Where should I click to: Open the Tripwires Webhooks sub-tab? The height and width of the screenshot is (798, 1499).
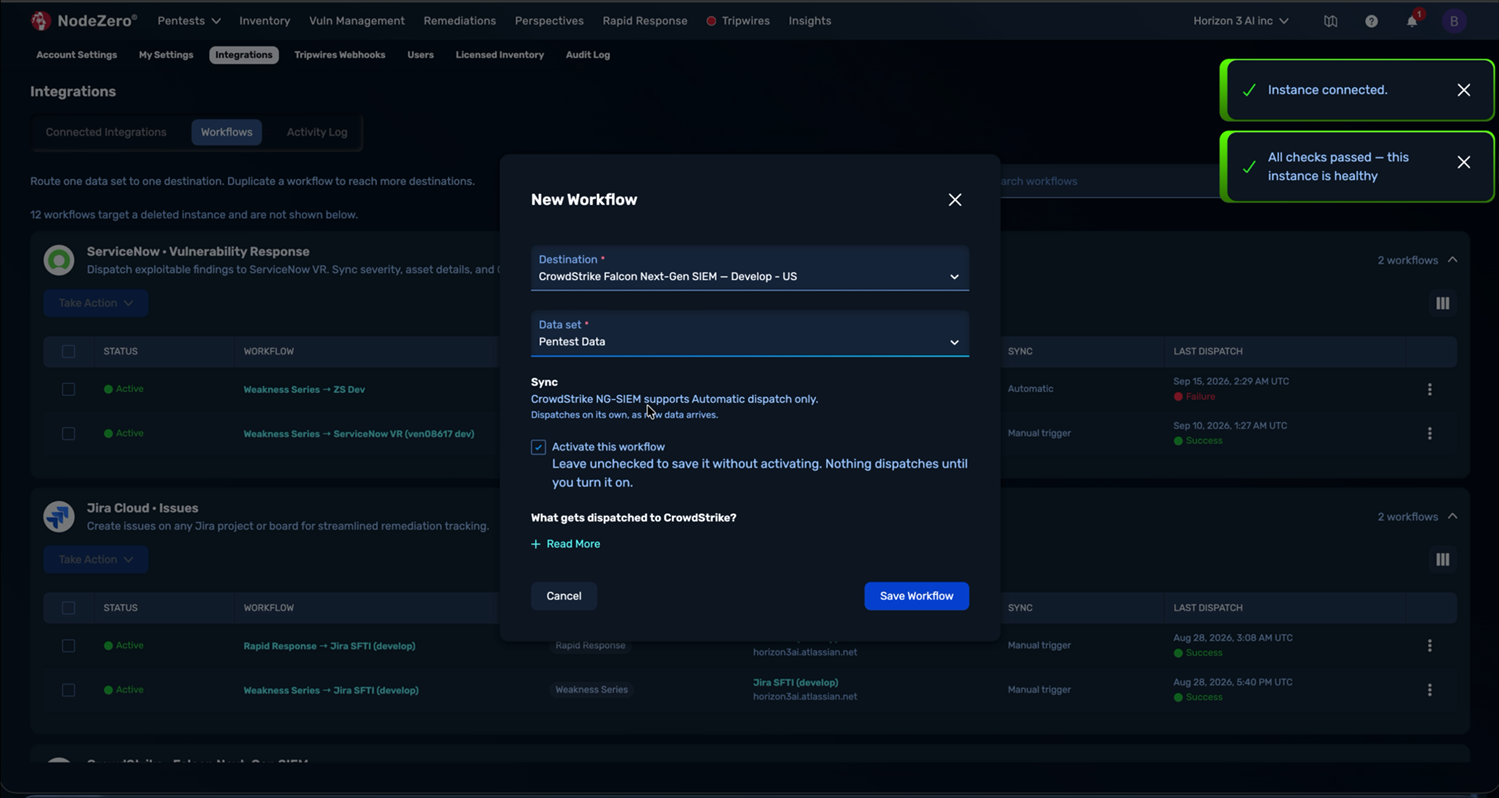pyautogui.click(x=340, y=55)
